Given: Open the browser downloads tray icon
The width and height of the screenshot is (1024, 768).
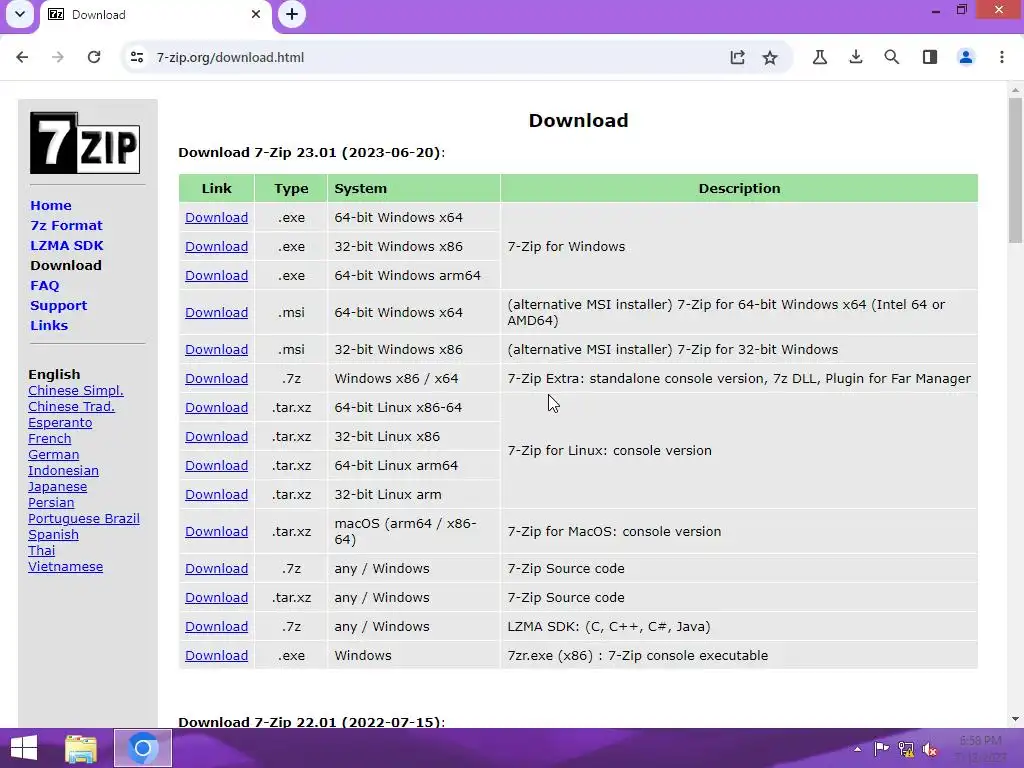Looking at the screenshot, I should (856, 57).
